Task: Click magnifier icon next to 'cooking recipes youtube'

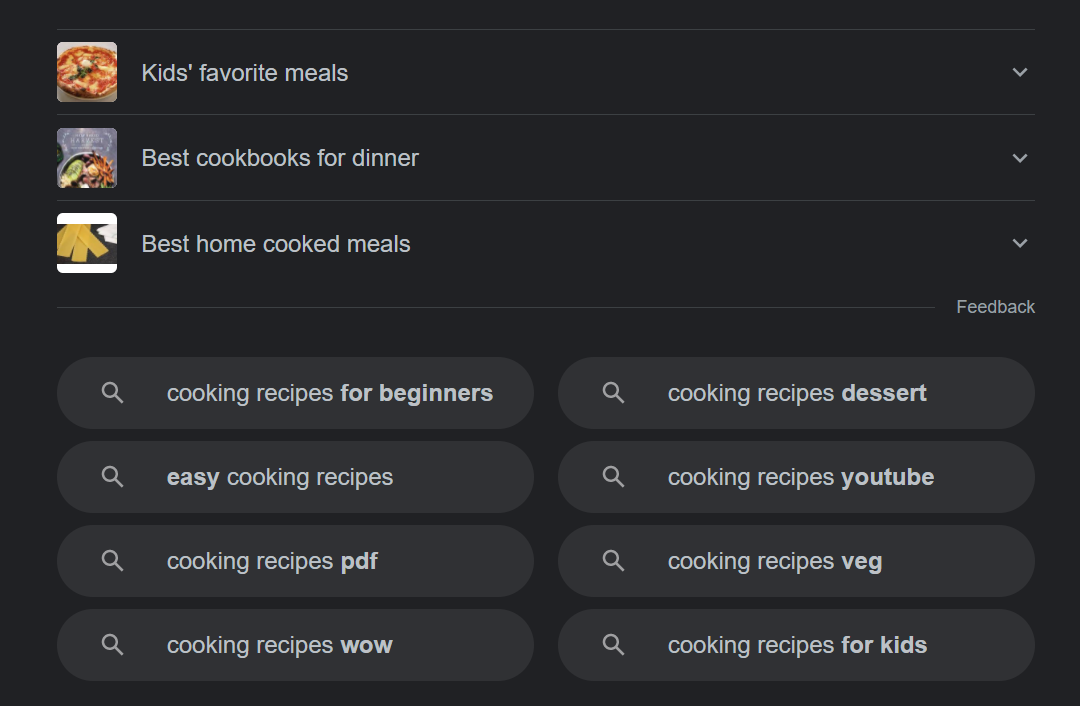Action: coord(614,477)
